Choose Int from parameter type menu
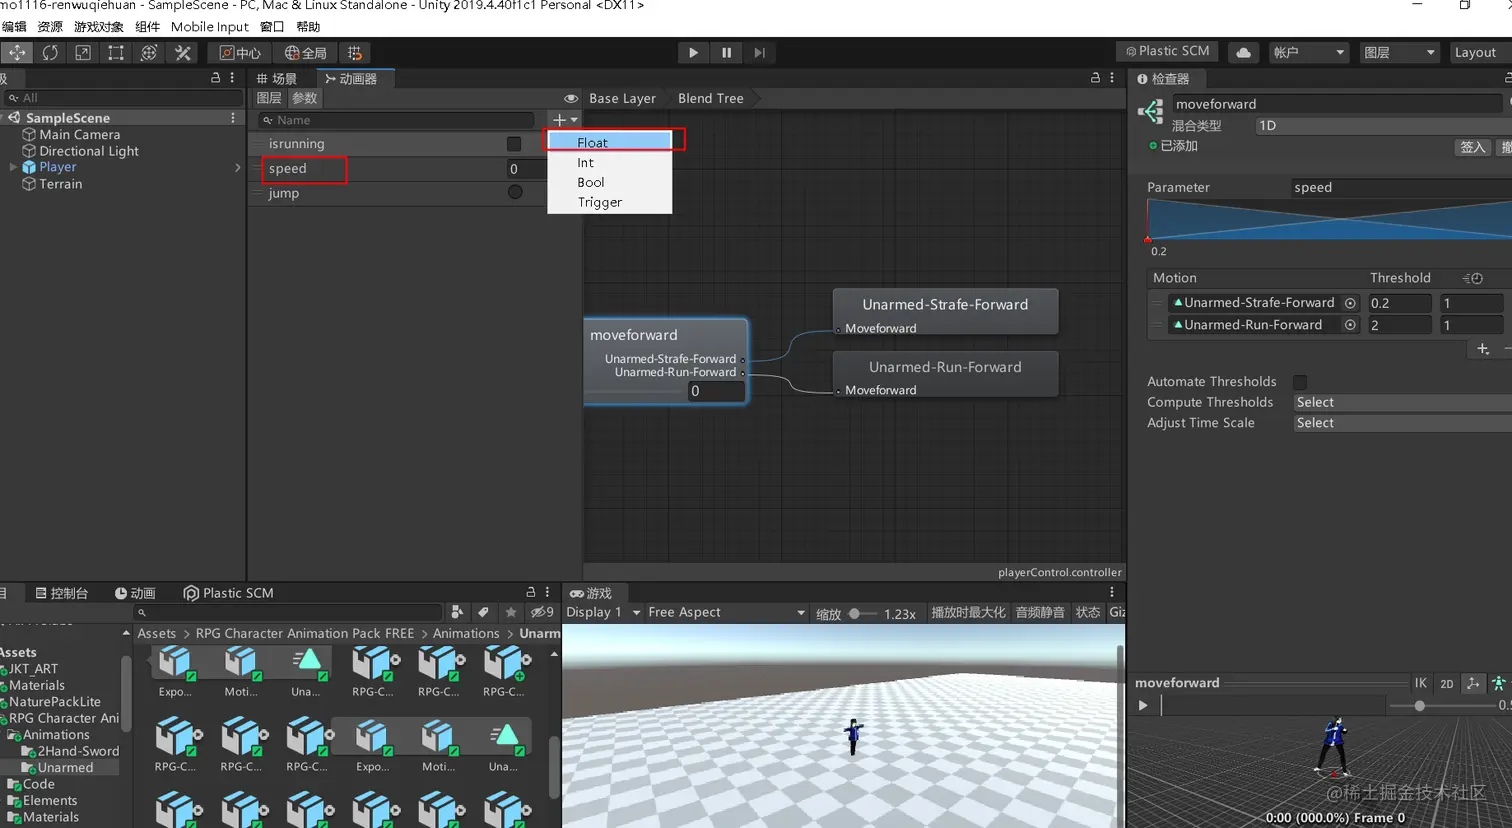 [610, 162]
